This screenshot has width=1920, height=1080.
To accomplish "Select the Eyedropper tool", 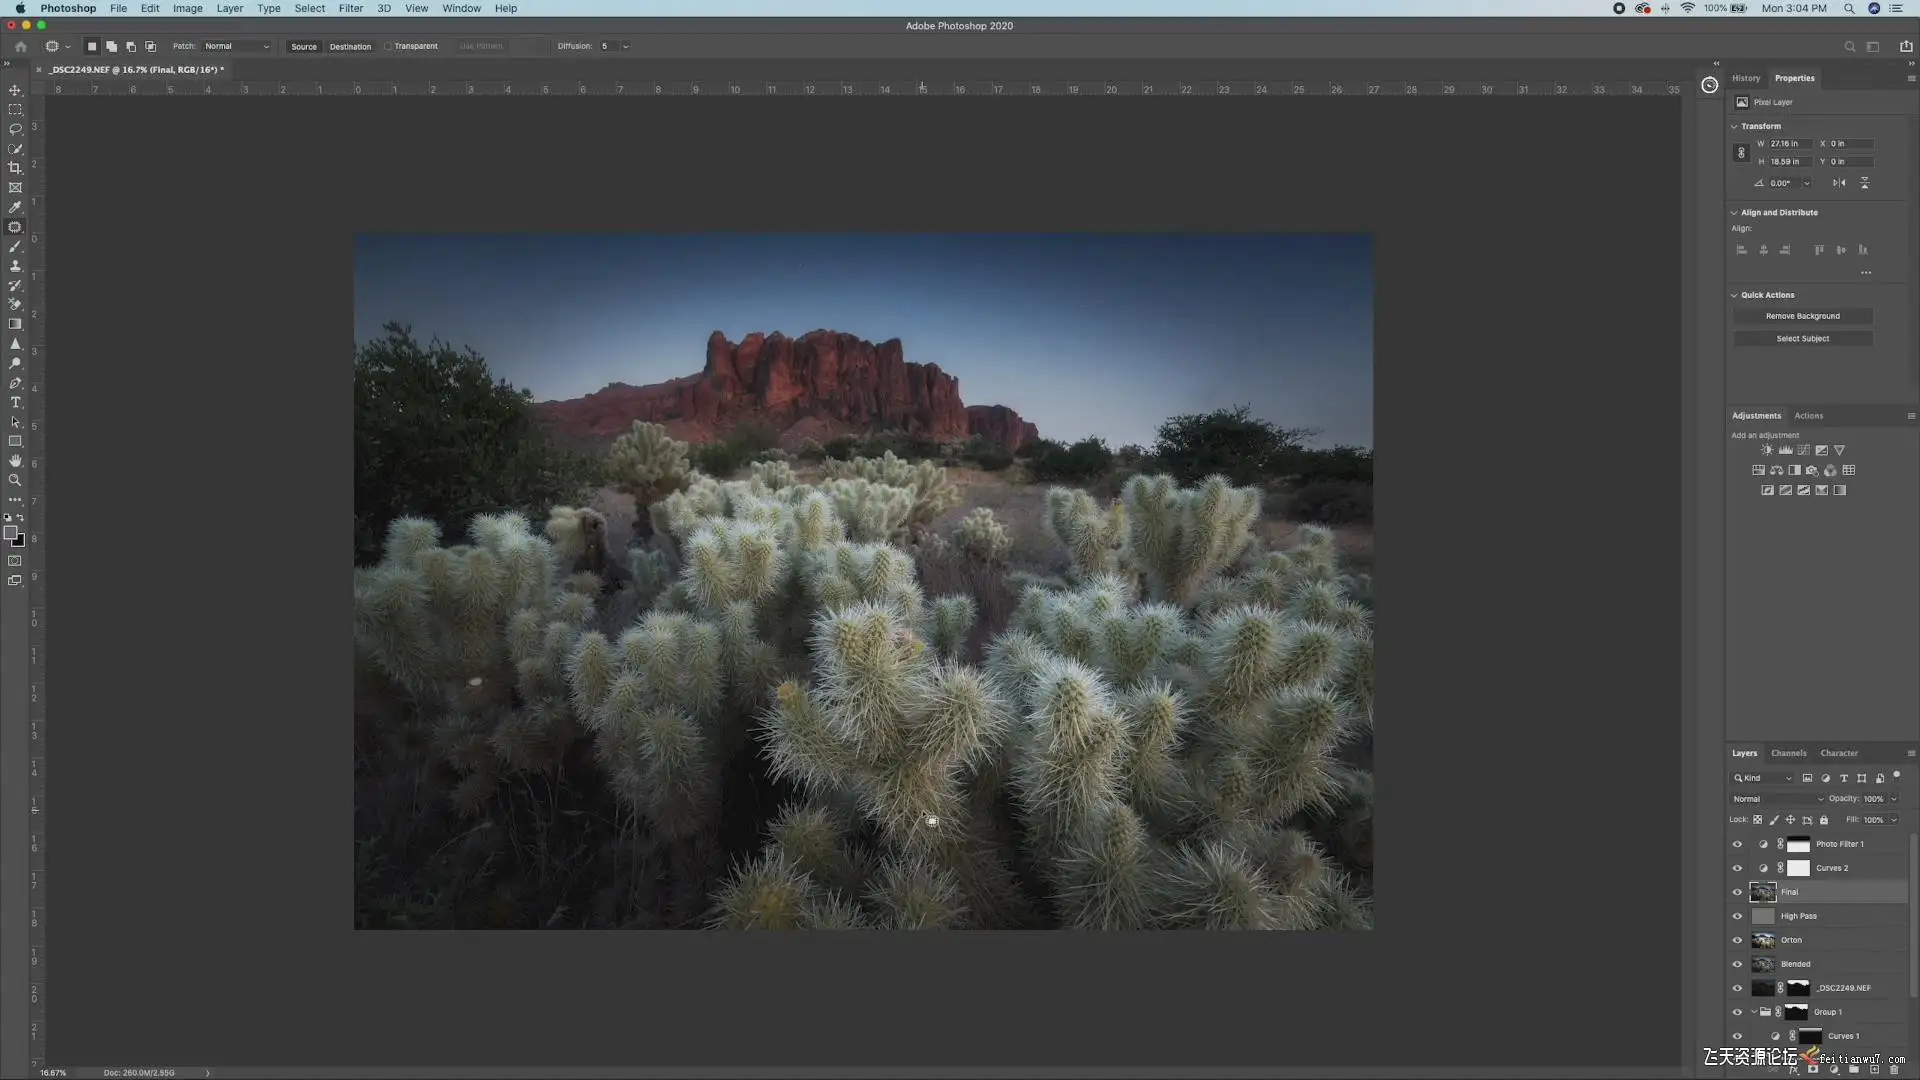I will pyautogui.click(x=15, y=207).
